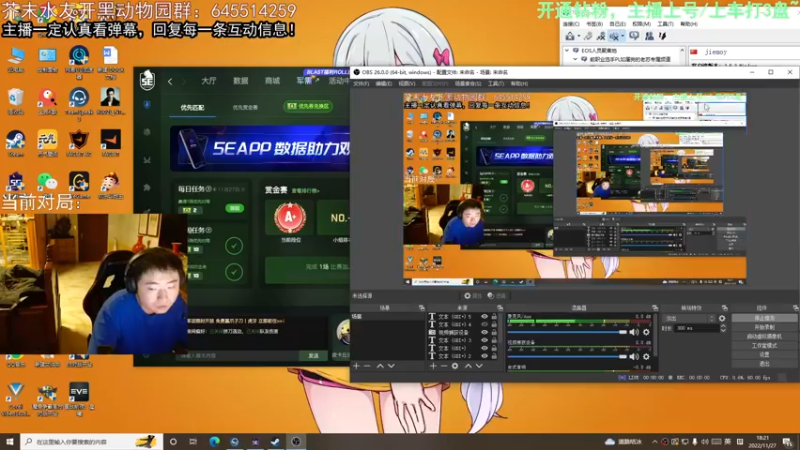Screen dimensions: 800x450
Task: Switch to 商城 tab in 5E client
Action: point(272,81)
